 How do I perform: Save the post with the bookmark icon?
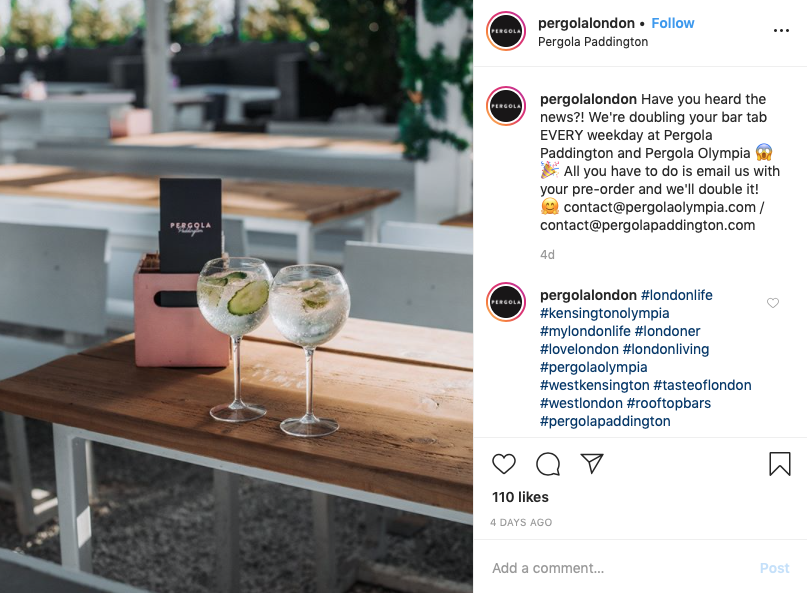pos(780,464)
